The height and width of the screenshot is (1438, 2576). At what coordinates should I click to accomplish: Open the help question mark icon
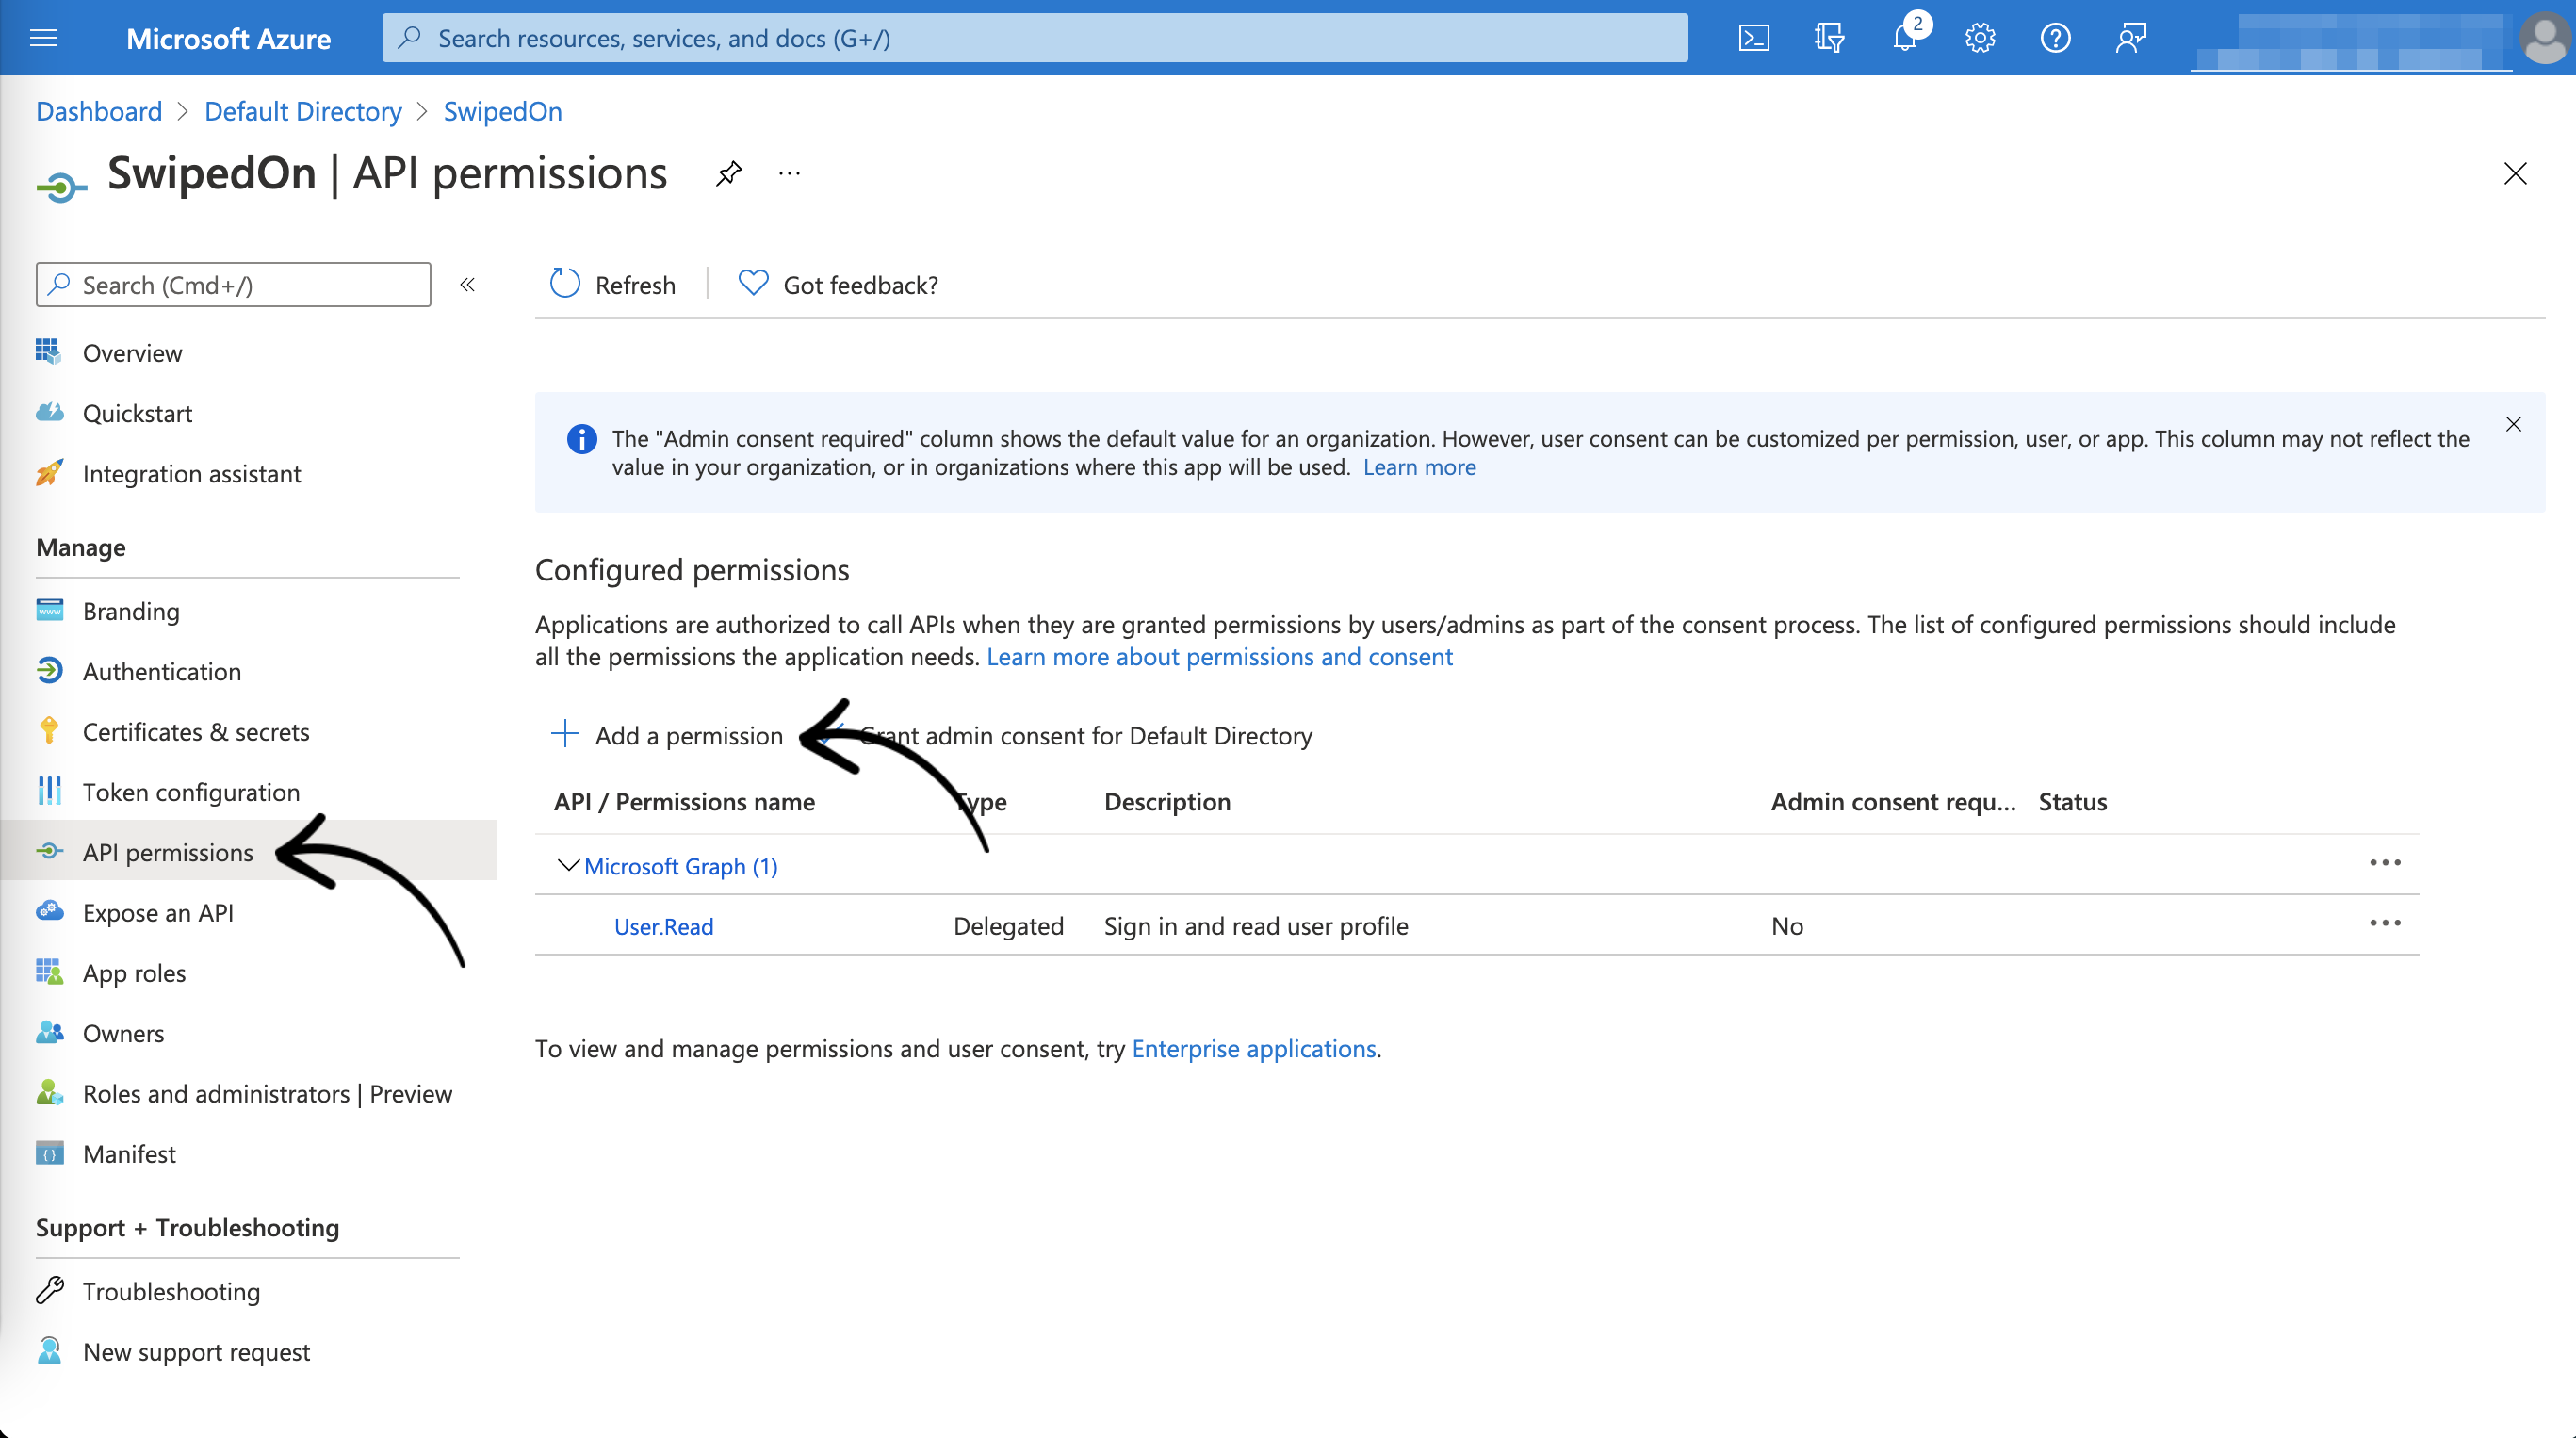point(2055,38)
